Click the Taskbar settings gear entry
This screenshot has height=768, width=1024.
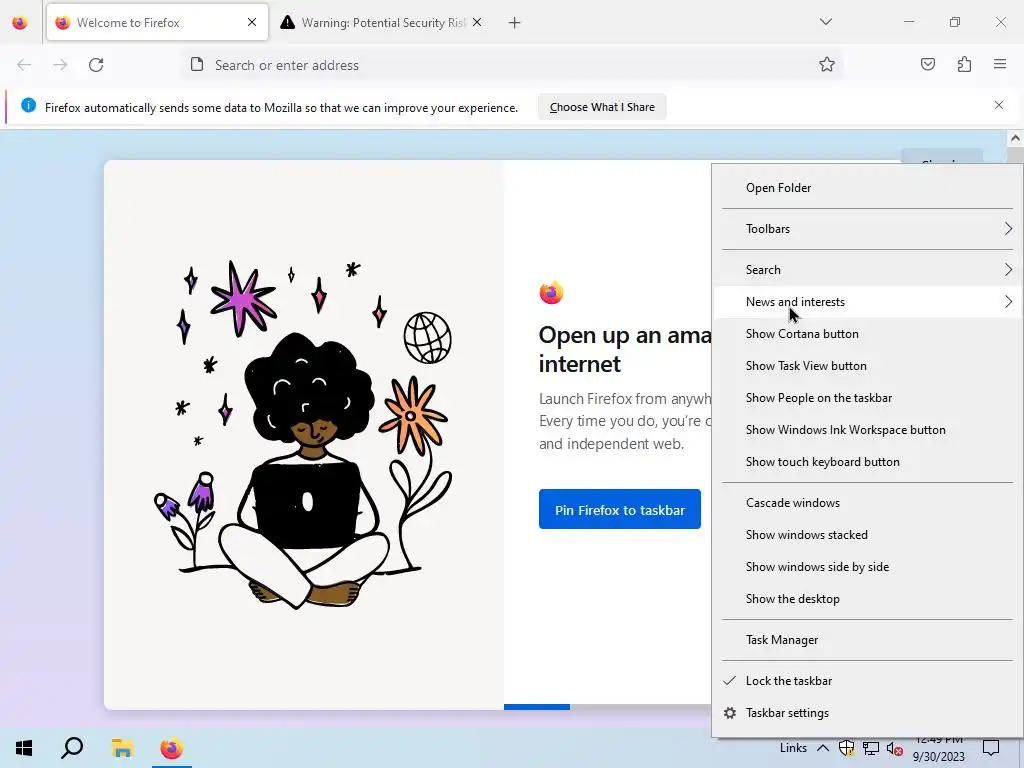coord(867,713)
